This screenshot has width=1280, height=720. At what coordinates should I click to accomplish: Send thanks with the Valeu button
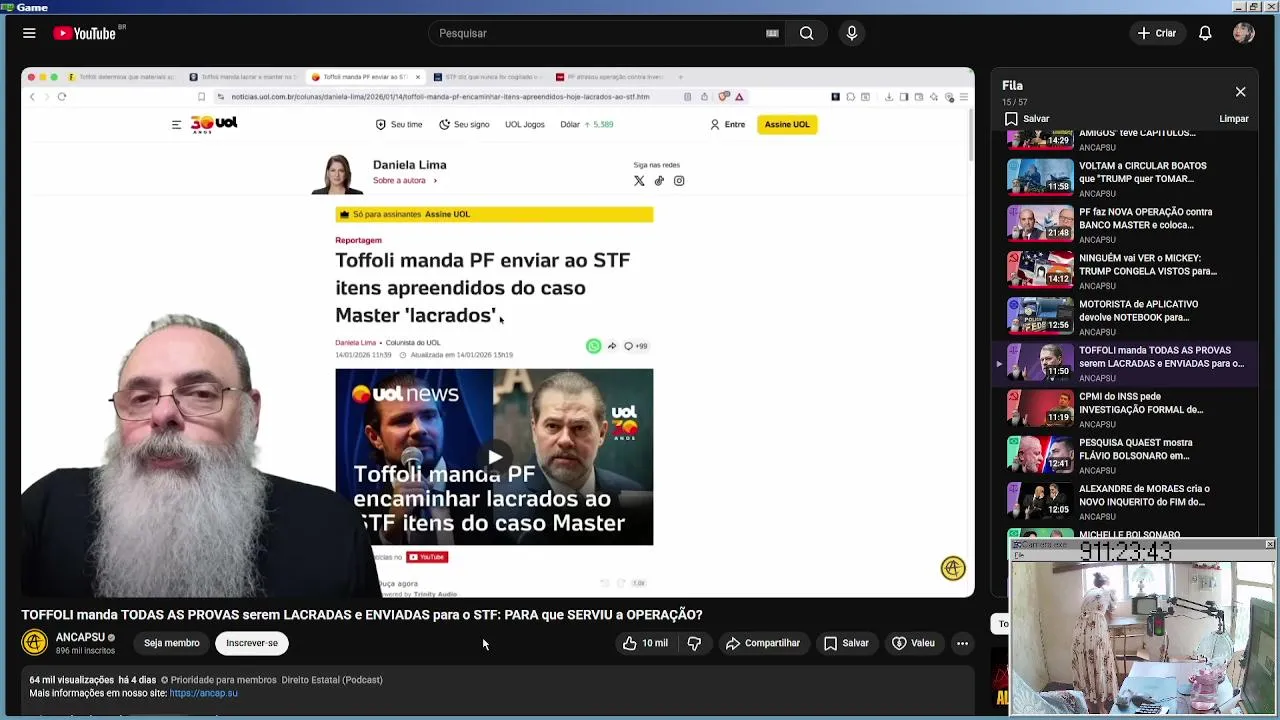(x=913, y=643)
